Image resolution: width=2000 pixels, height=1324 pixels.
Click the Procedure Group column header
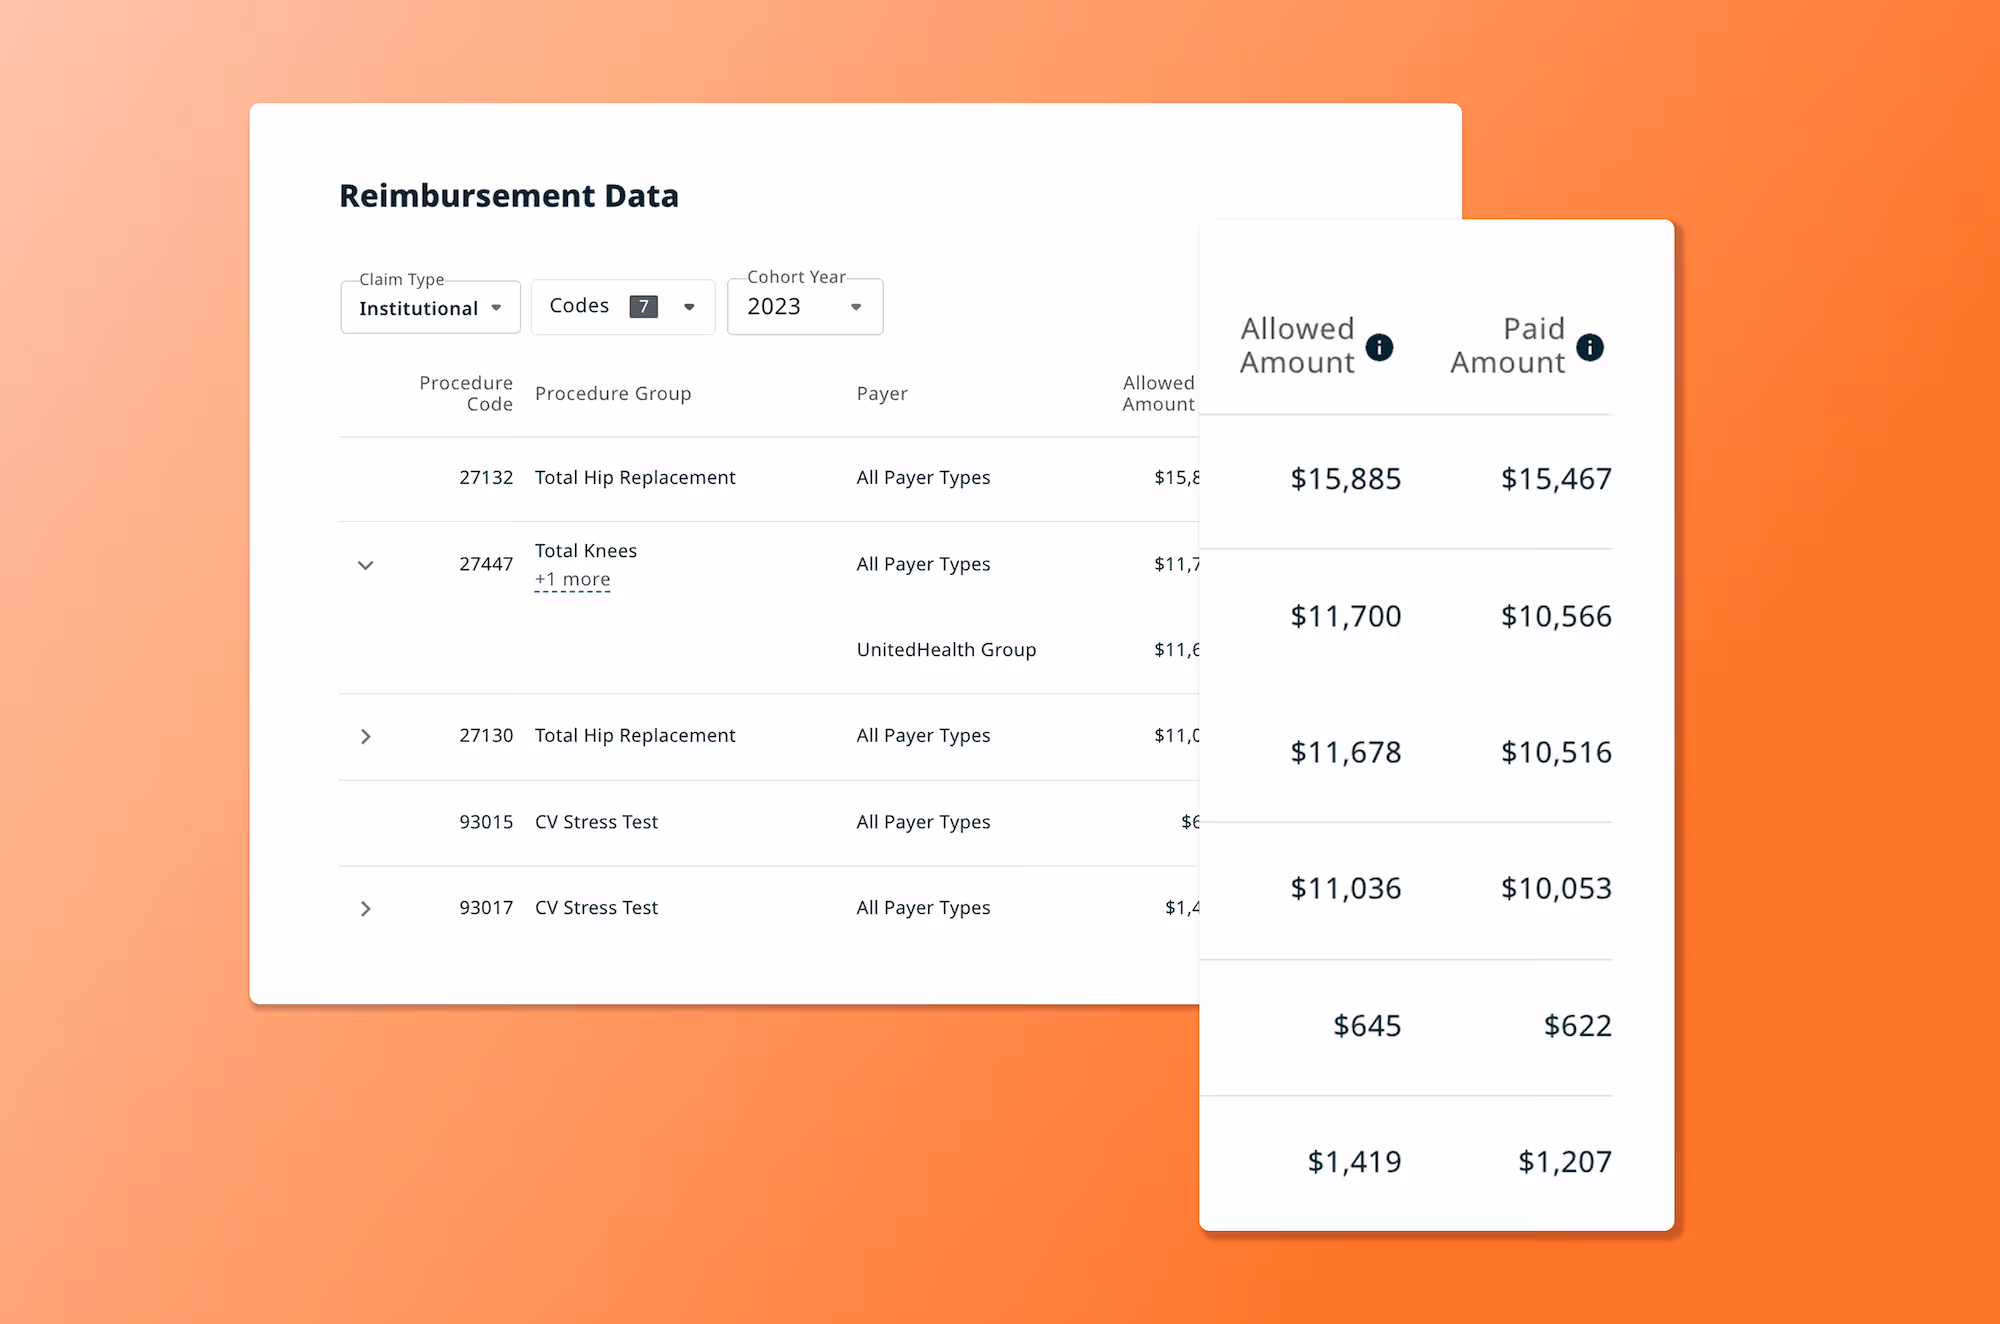(x=613, y=394)
